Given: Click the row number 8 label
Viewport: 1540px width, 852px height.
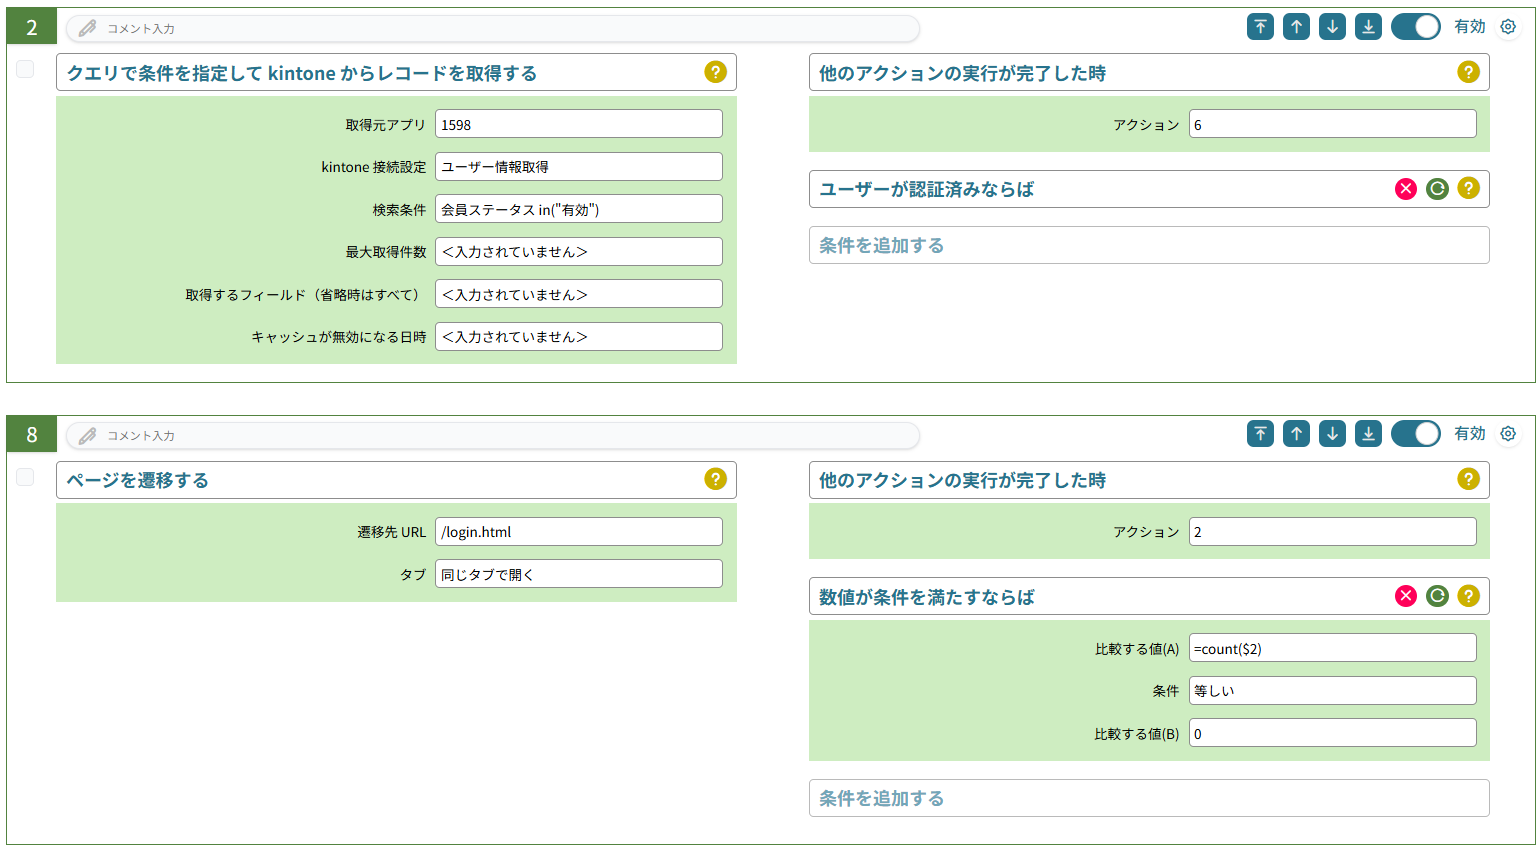Looking at the screenshot, I should pyautogui.click(x=31, y=434).
